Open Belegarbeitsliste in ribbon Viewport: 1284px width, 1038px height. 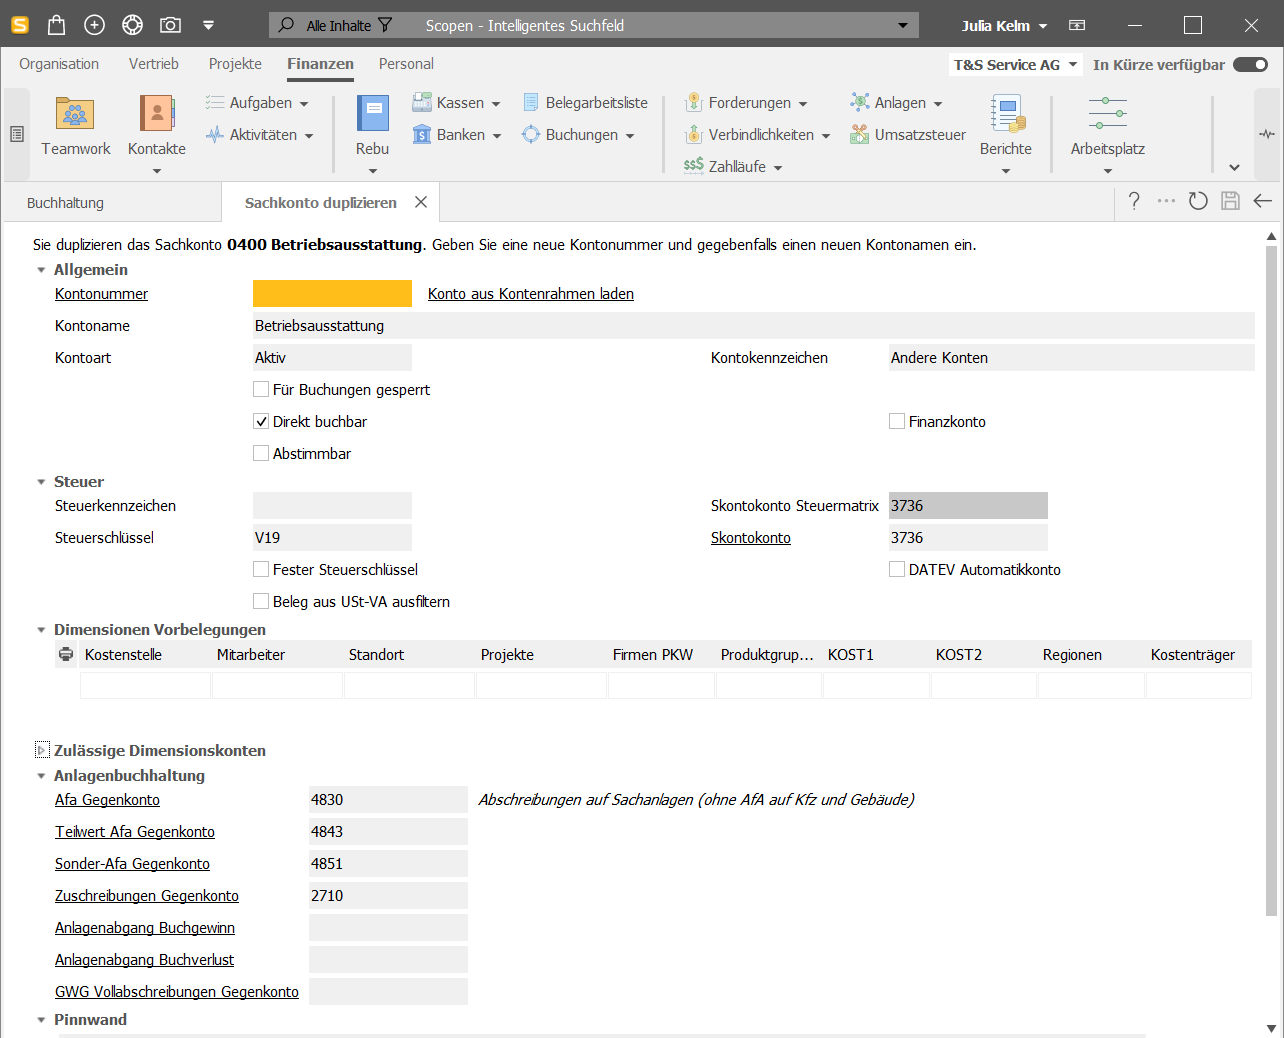[x=585, y=102]
